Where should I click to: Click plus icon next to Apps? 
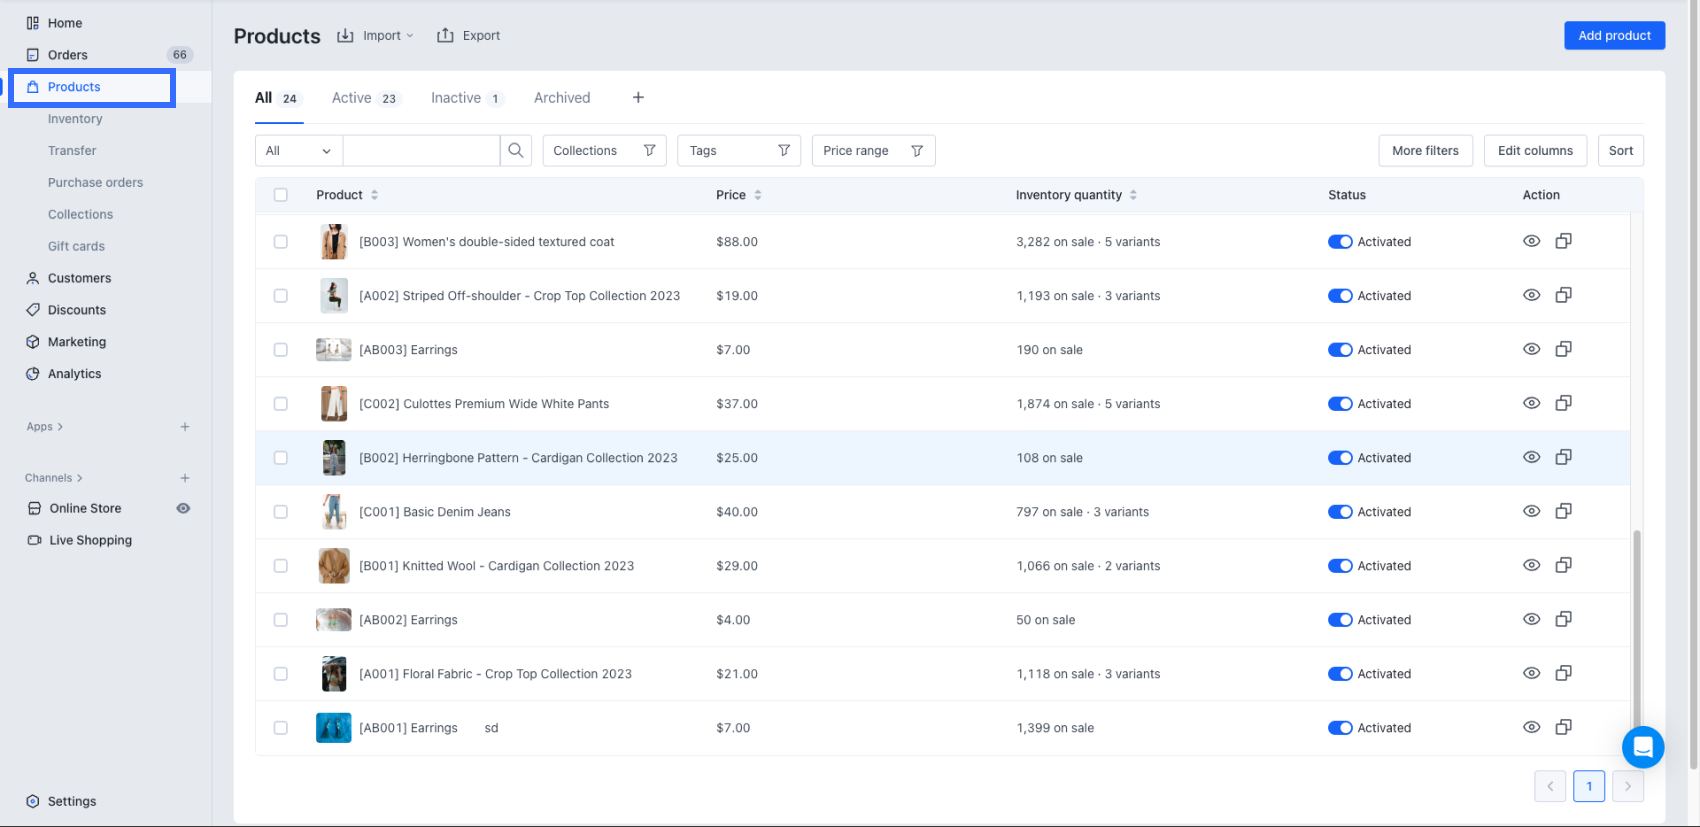click(185, 427)
